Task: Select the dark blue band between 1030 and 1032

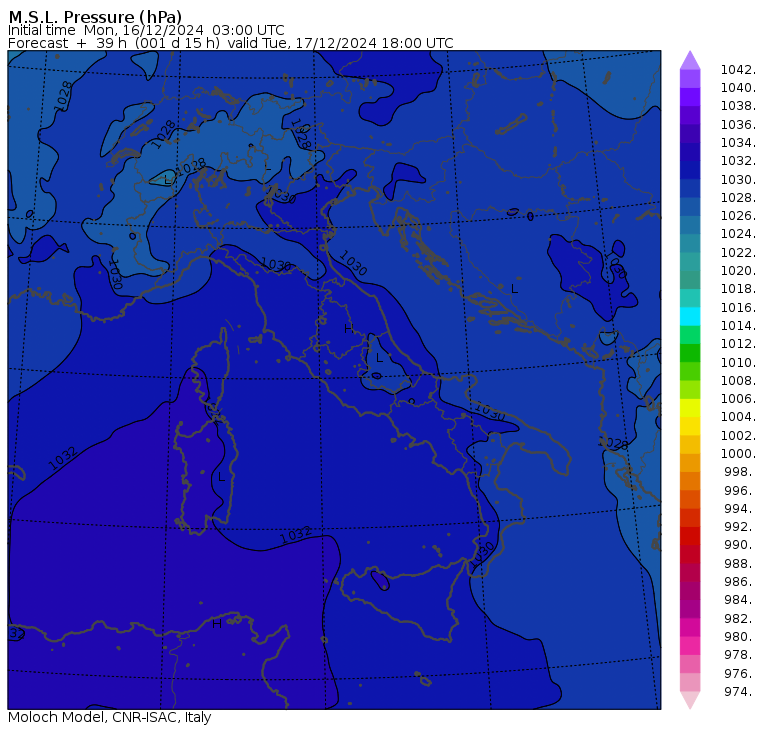Action: [x=690, y=170]
